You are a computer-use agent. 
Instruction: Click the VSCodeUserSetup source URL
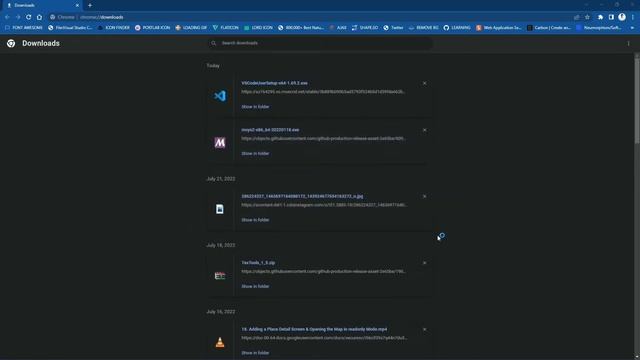[323, 92]
